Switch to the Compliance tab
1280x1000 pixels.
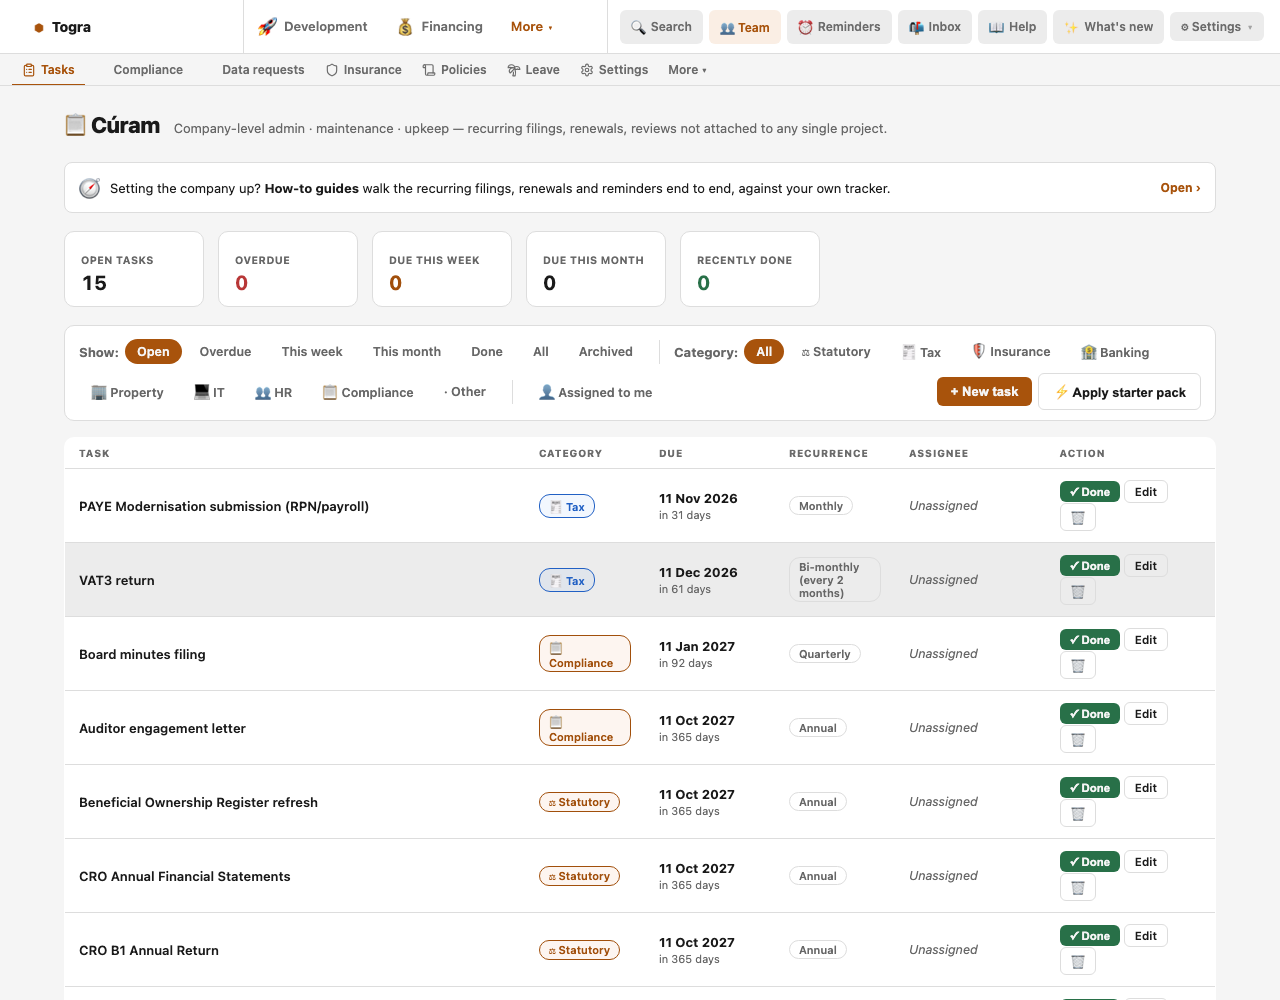click(148, 70)
